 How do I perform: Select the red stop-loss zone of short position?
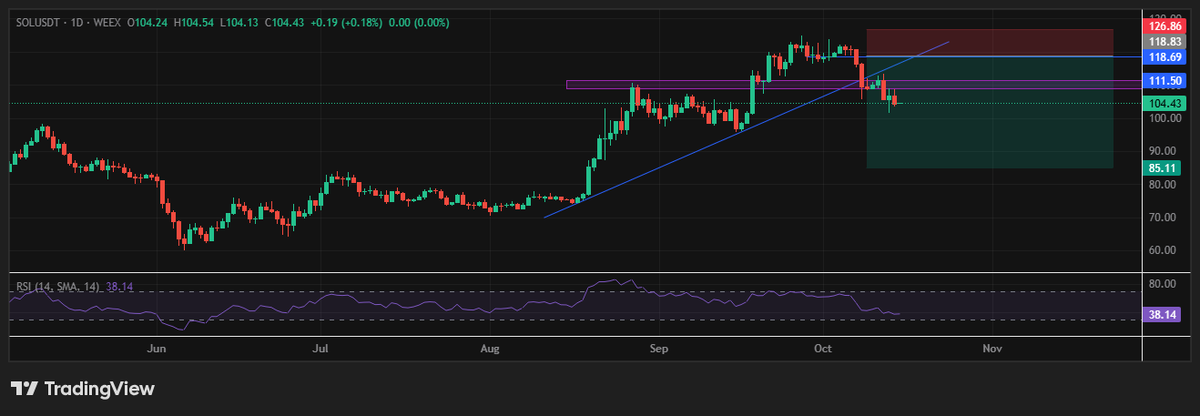tap(989, 42)
